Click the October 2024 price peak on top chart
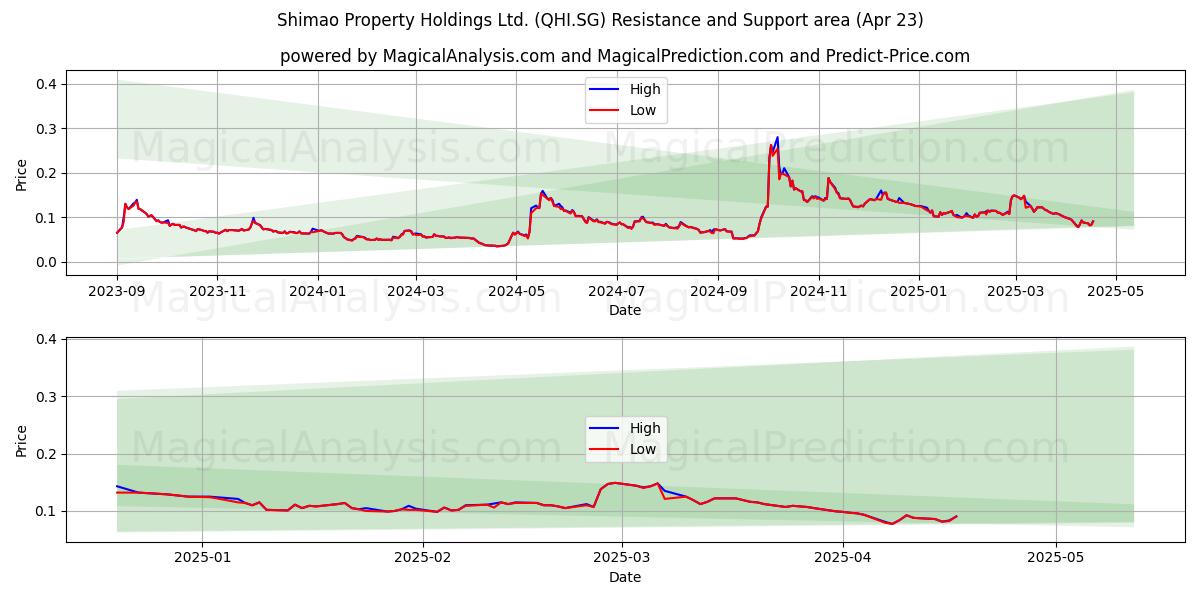This screenshot has width=1200, height=600. point(776,140)
